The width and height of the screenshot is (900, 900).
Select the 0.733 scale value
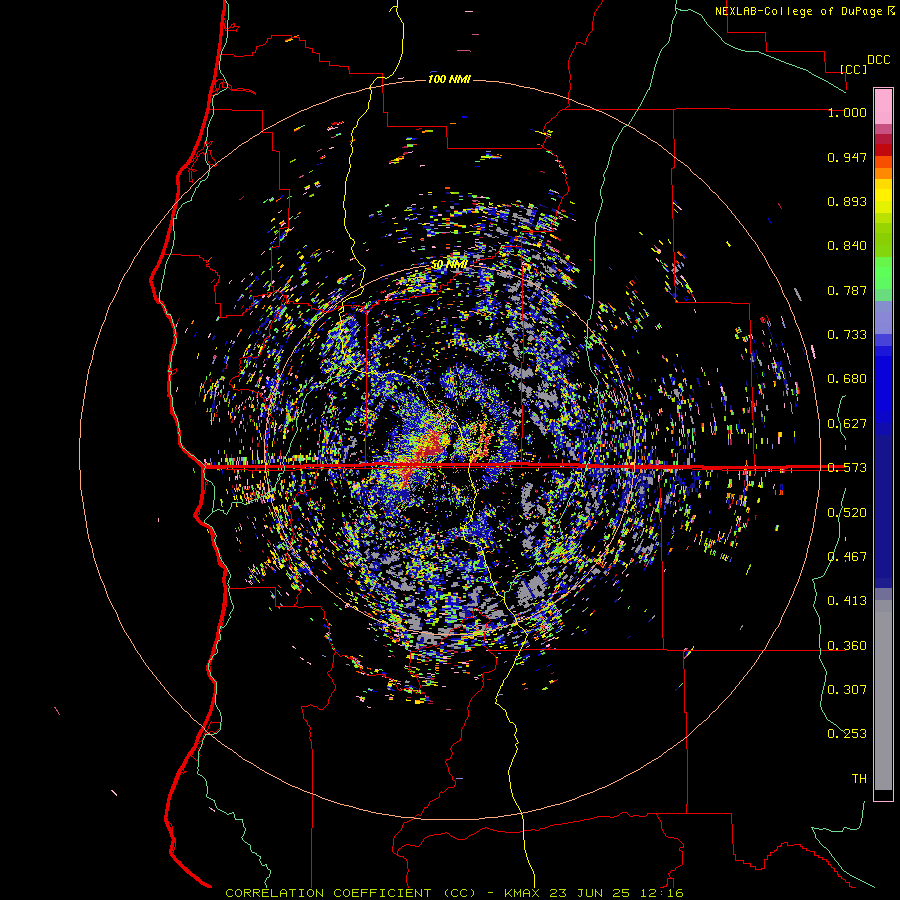(847, 335)
